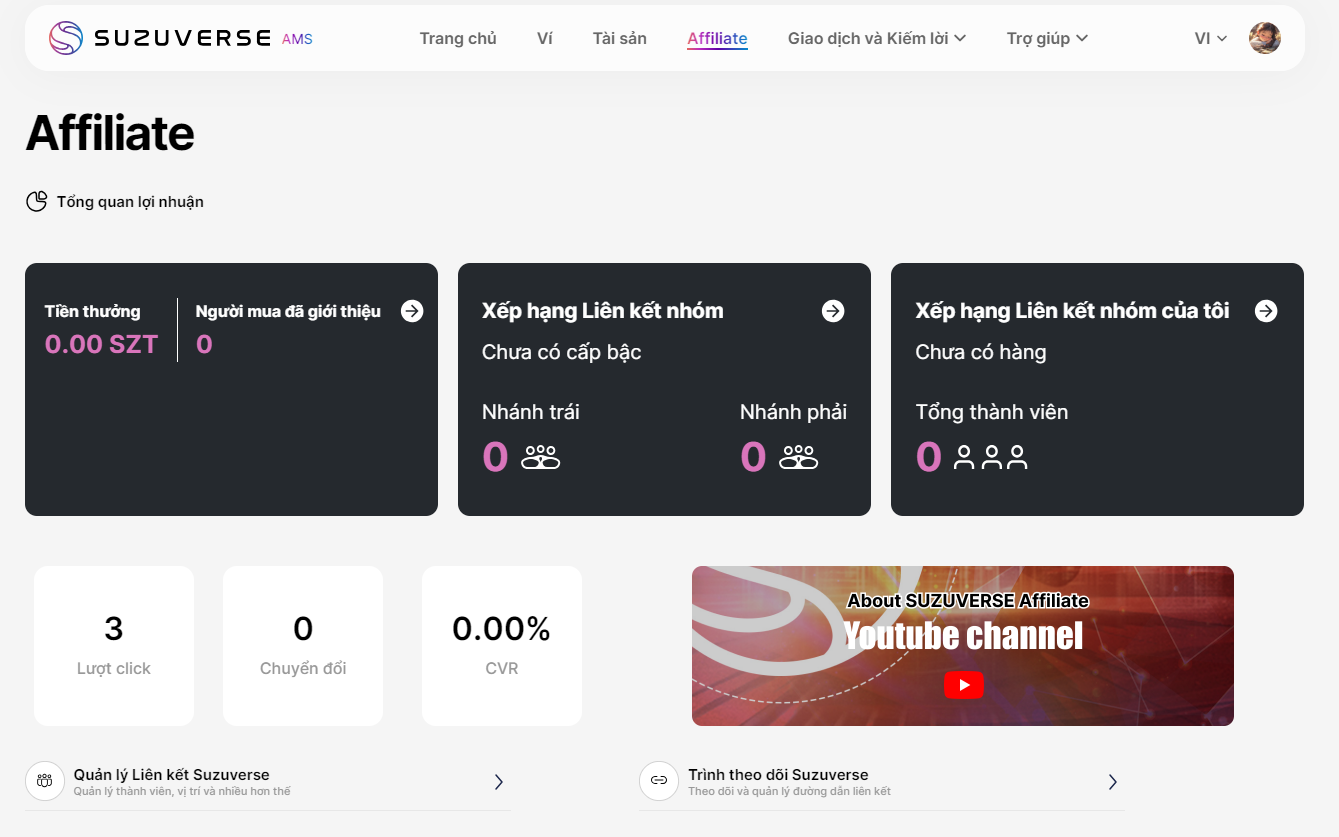The width and height of the screenshot is (1339, 837).
Task: Switch to the Tài sản tab
Action: point(619,38)
